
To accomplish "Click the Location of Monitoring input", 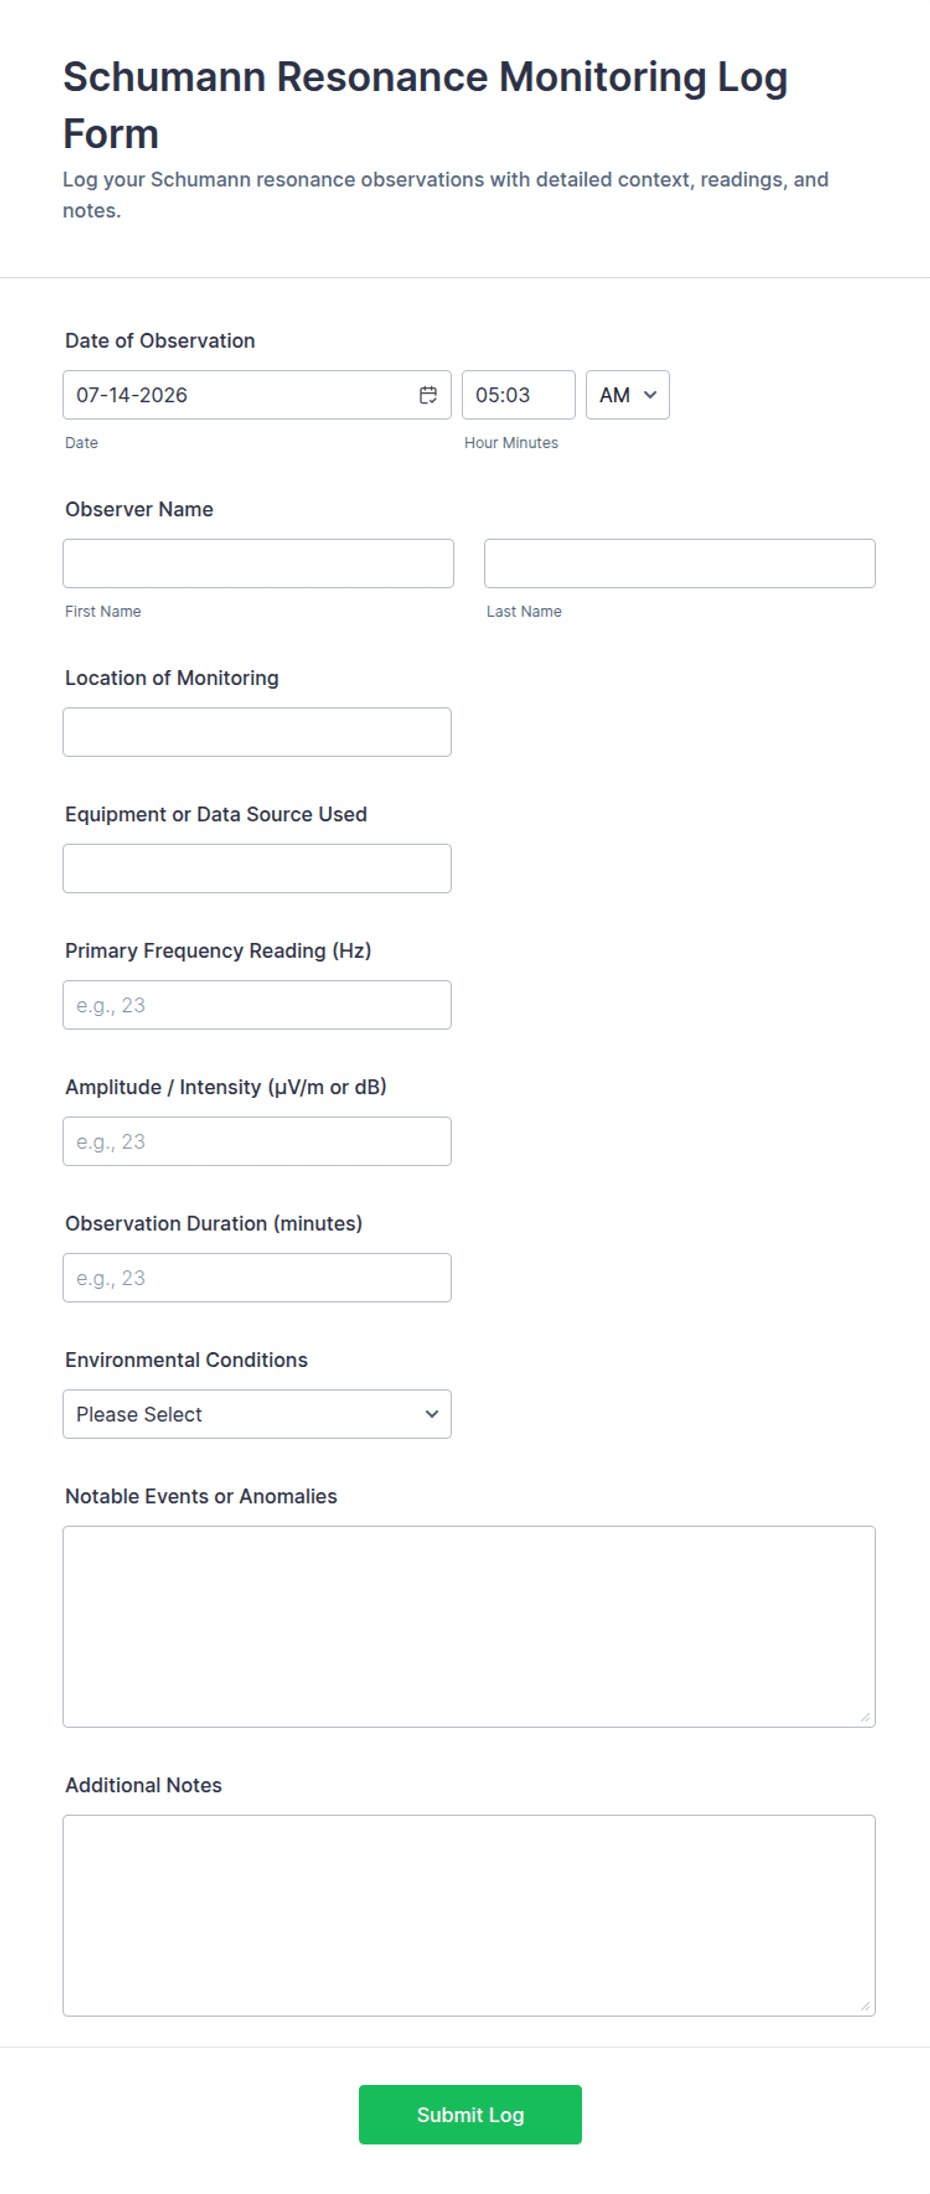I will (x=257, y=732).
